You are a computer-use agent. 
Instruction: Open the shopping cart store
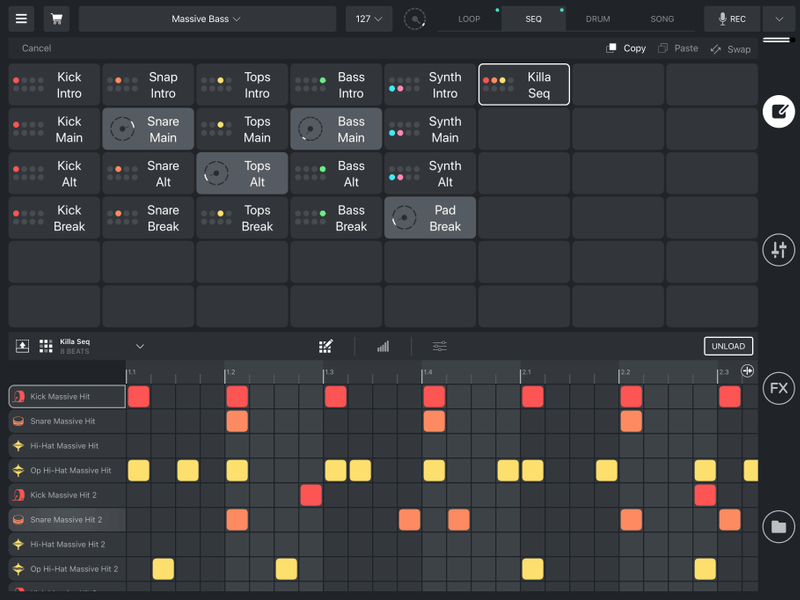tap(57, 19)
